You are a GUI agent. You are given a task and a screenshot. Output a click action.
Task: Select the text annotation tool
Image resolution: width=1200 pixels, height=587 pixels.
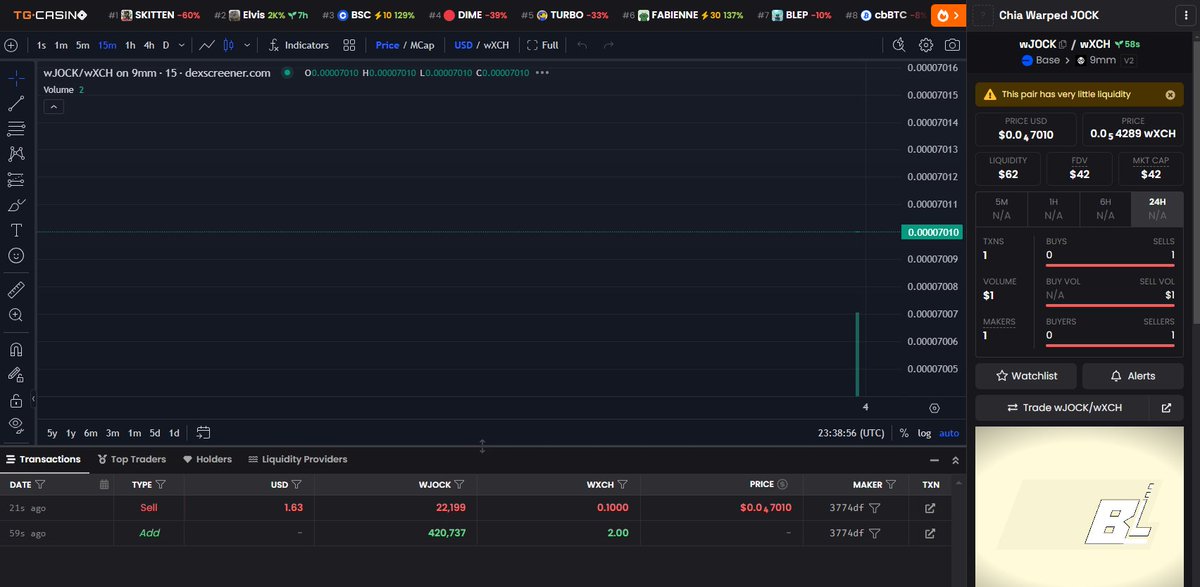(x=16, y=230)
